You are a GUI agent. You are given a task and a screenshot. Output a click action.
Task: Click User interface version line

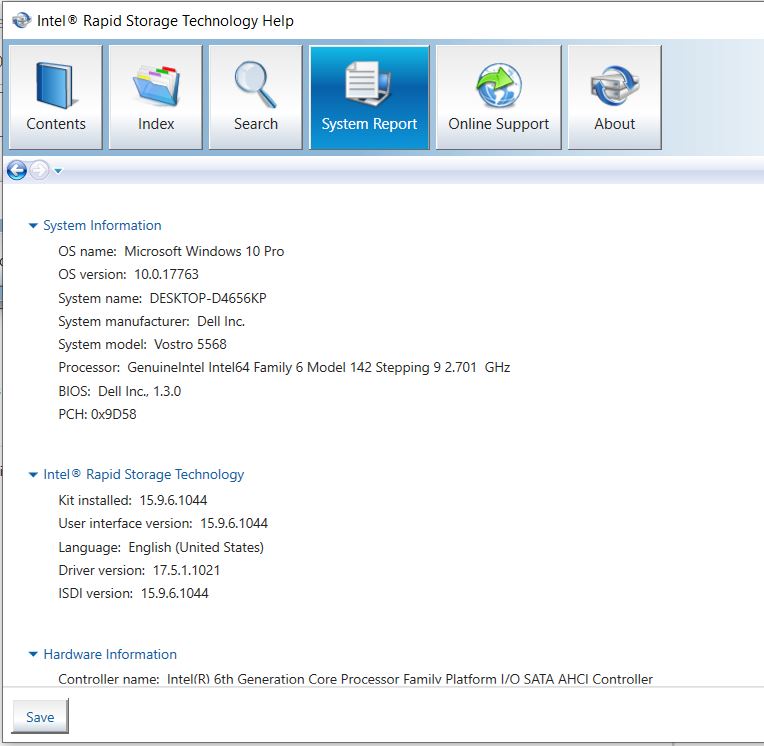[163, 523]
